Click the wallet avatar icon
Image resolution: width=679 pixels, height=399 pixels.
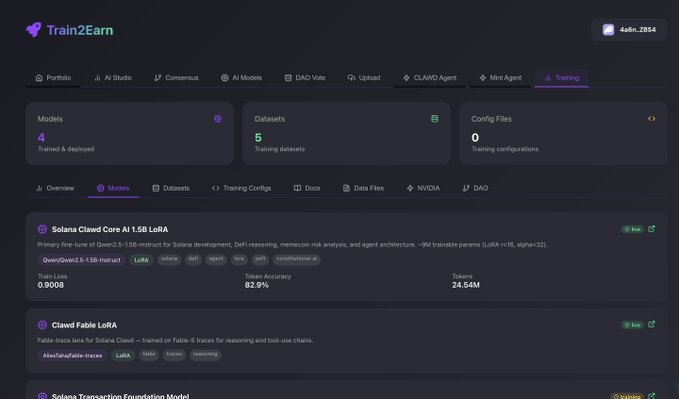[x=608, y=29]
